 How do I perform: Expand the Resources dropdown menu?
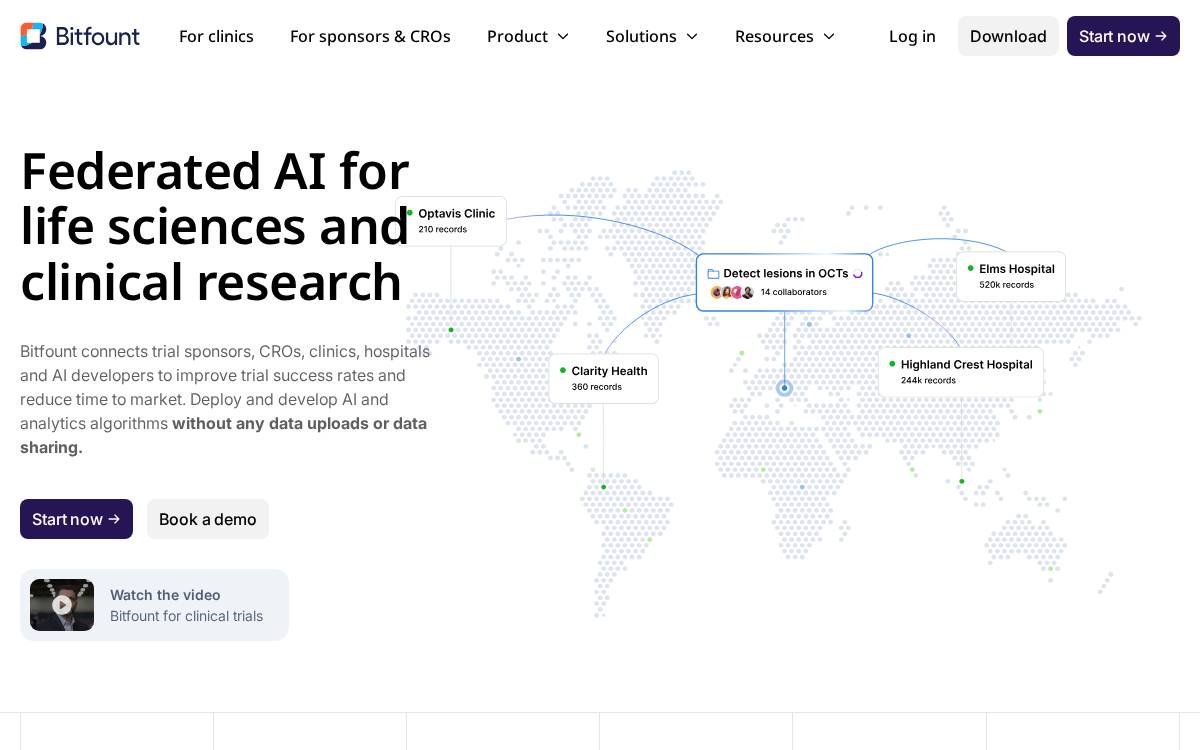[x=785, y=36]
